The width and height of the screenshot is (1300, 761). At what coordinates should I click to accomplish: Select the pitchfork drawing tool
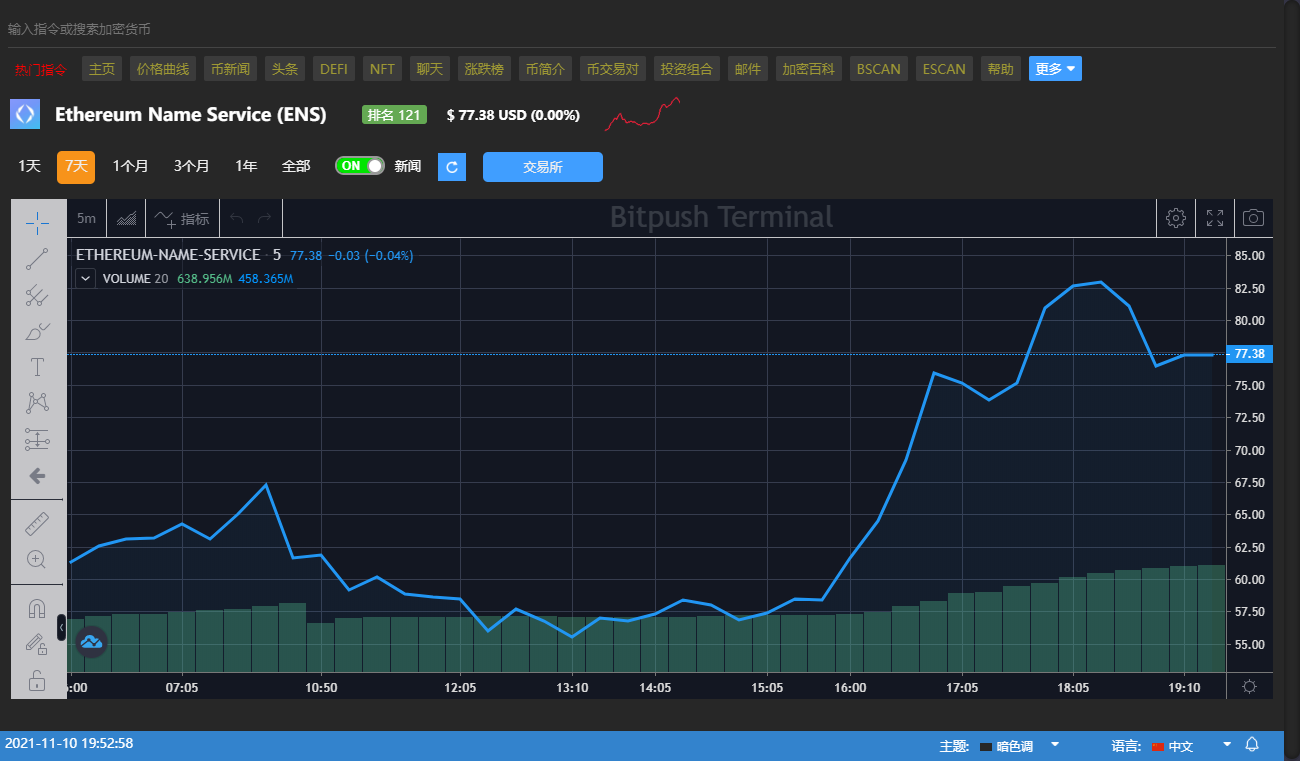click(x=37, y=295)
